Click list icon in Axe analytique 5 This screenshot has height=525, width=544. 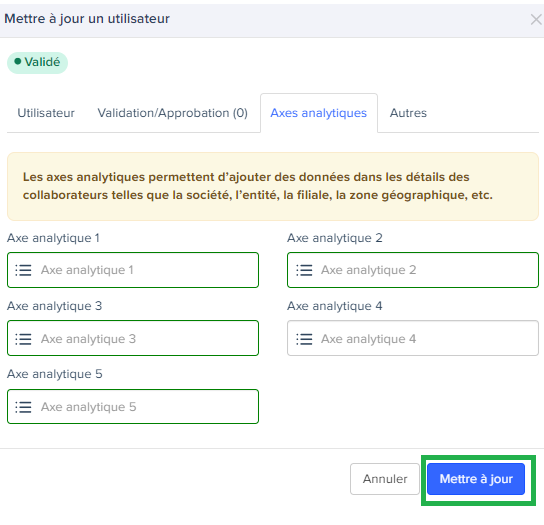23,407
